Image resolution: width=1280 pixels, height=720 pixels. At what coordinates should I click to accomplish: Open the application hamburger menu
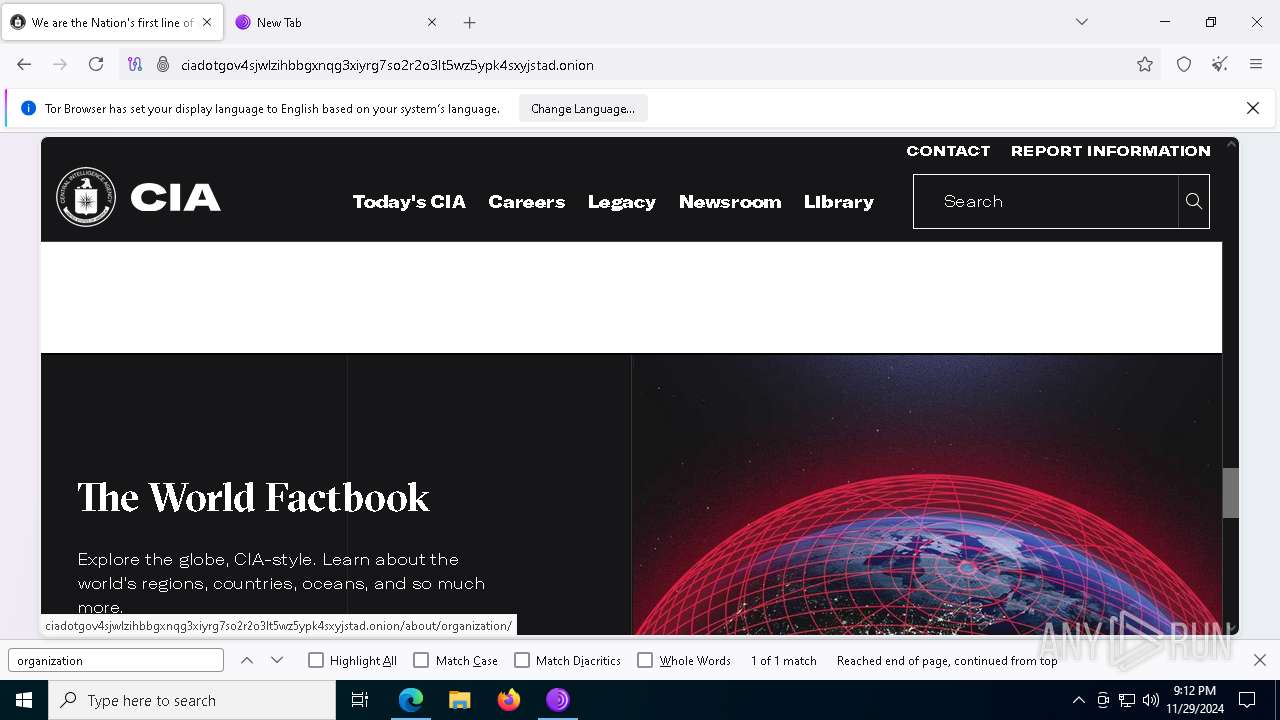1256,64
